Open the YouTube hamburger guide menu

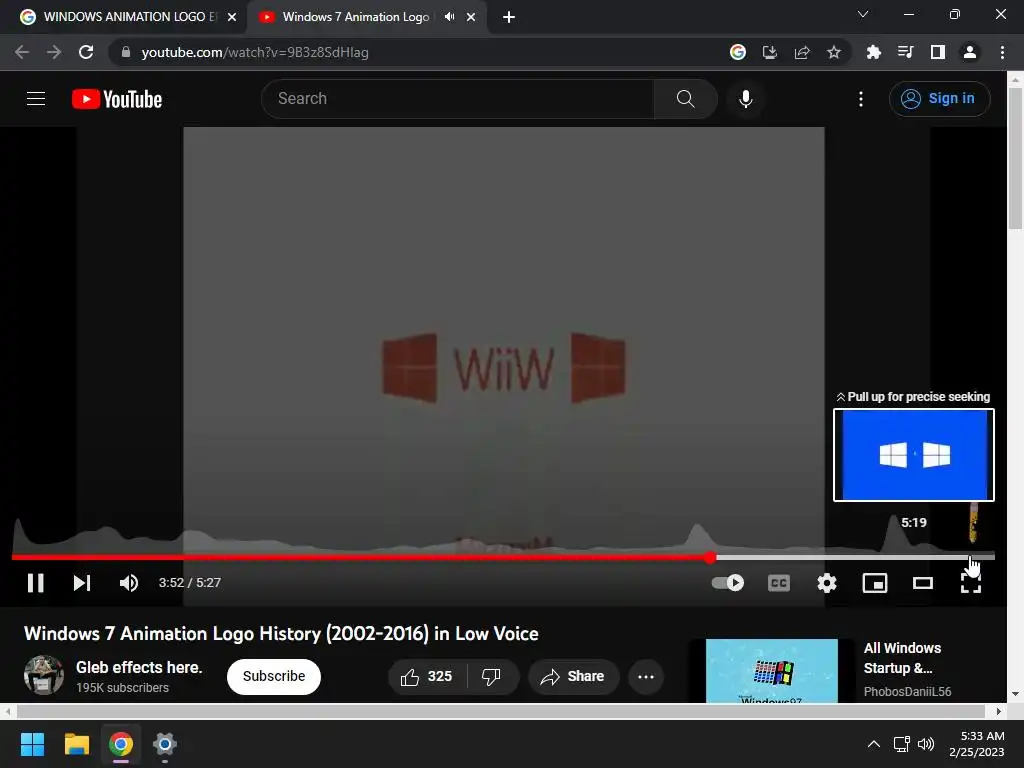point(36,99)
